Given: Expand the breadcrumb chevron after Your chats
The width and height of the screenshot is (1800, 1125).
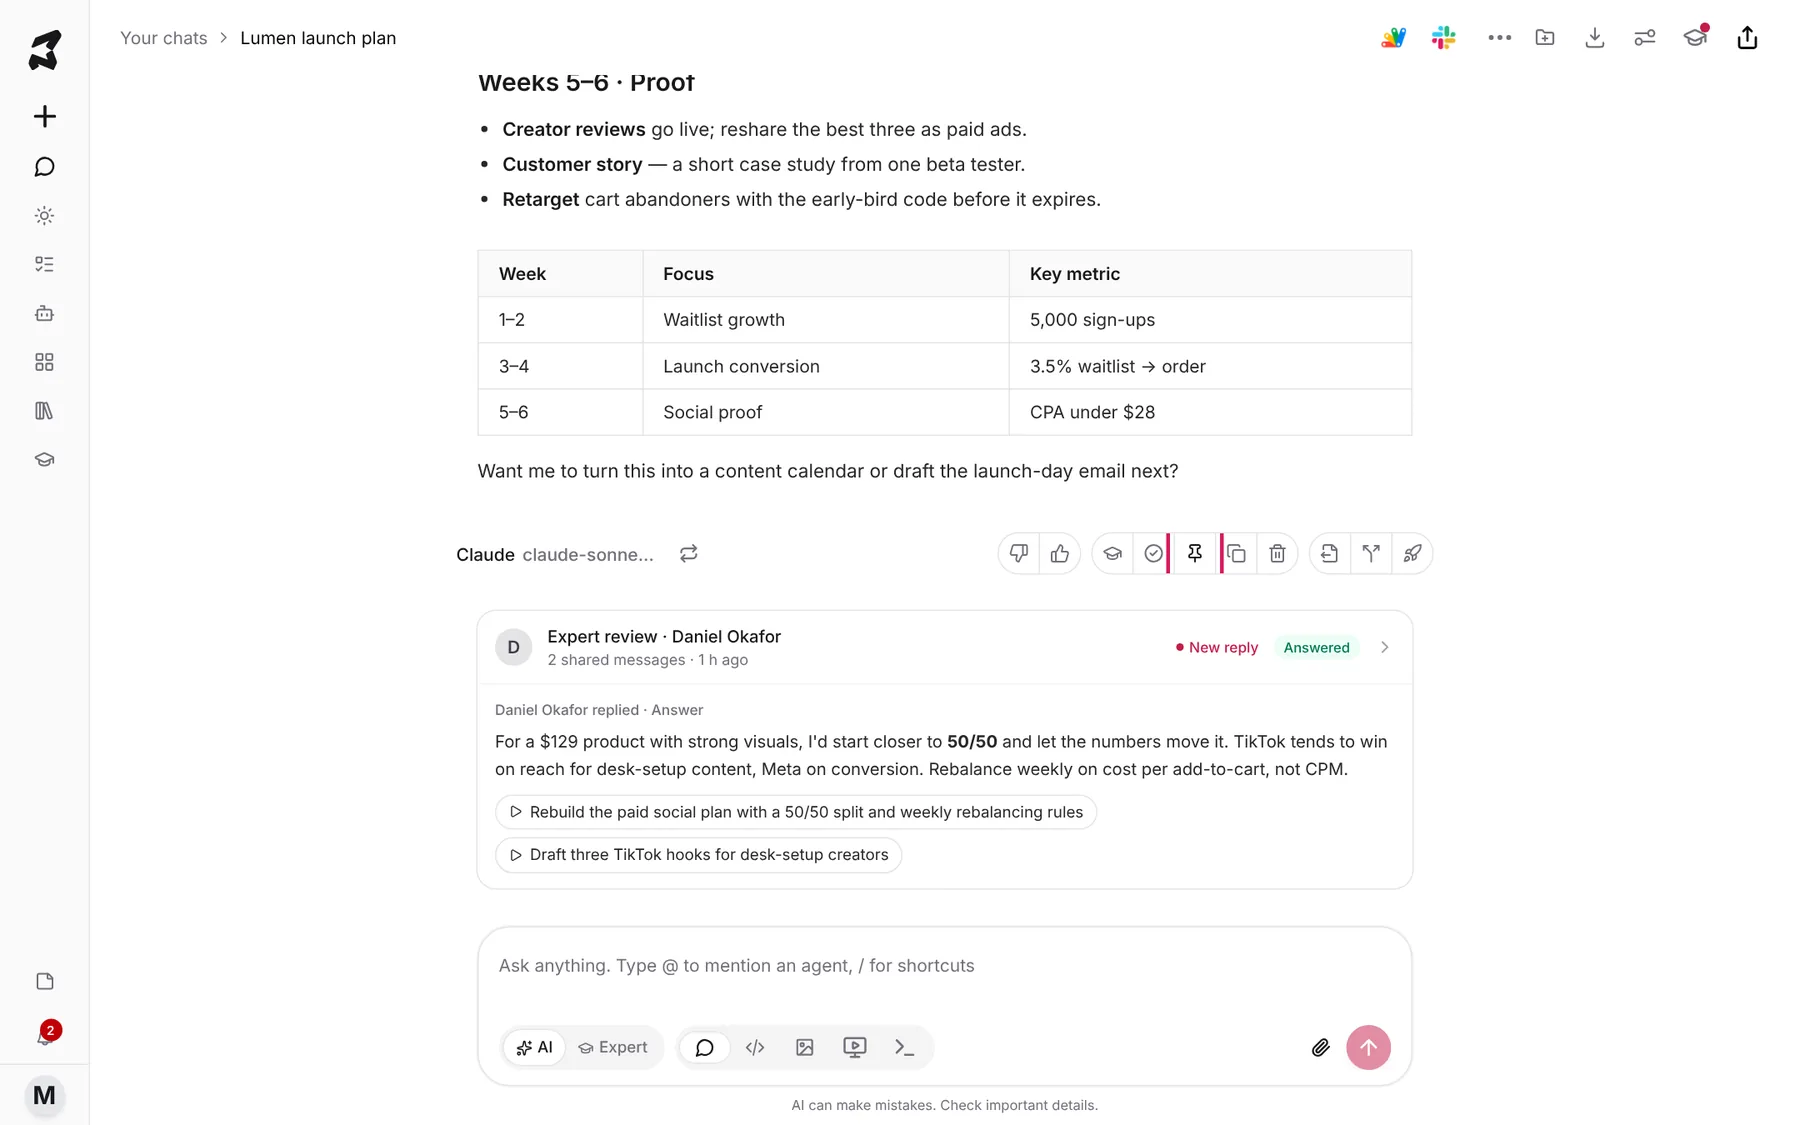Looking at the screenshot, I should [x=223, y=38].
